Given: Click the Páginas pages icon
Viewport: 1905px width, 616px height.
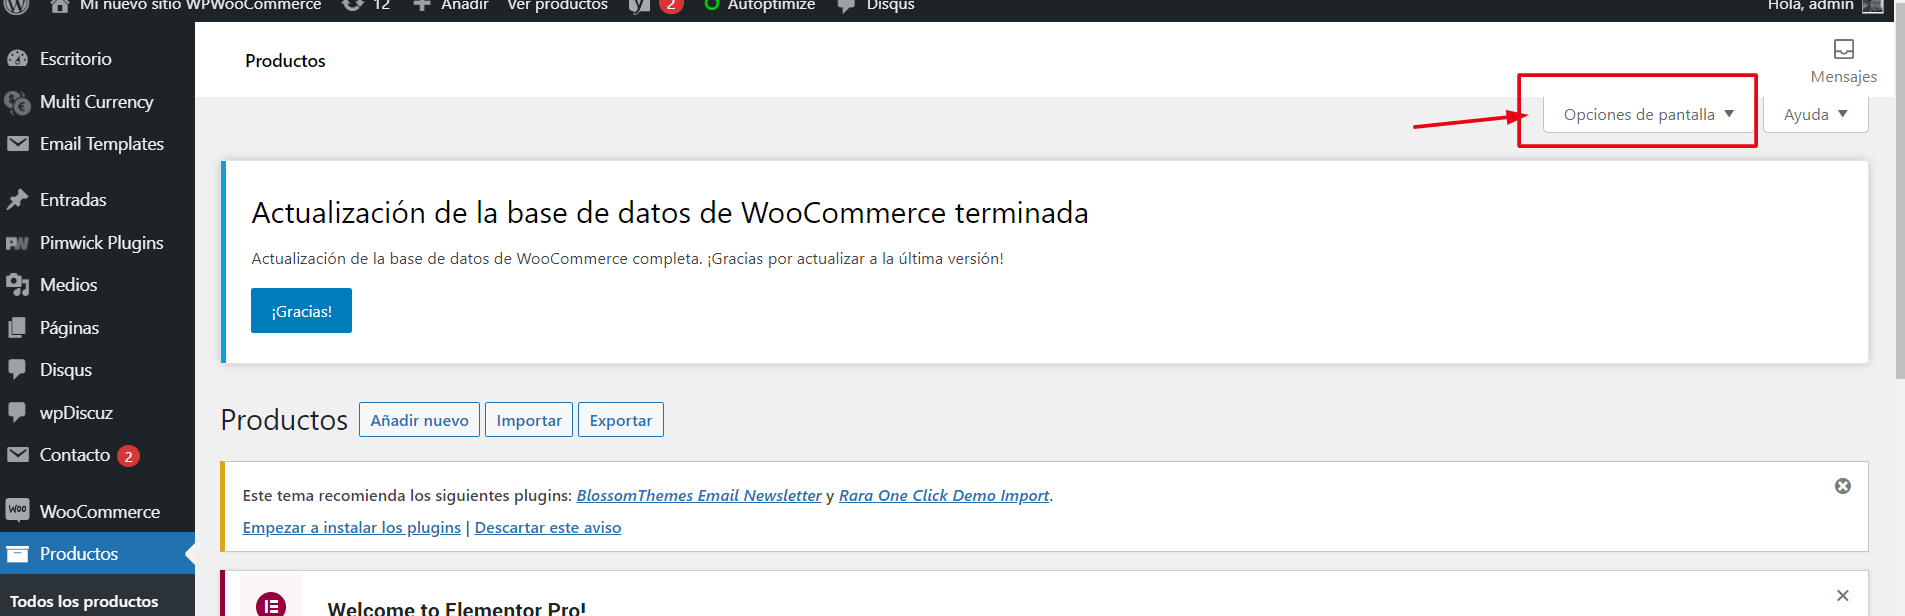Looking at the screenshot, I should click(17, 328).
